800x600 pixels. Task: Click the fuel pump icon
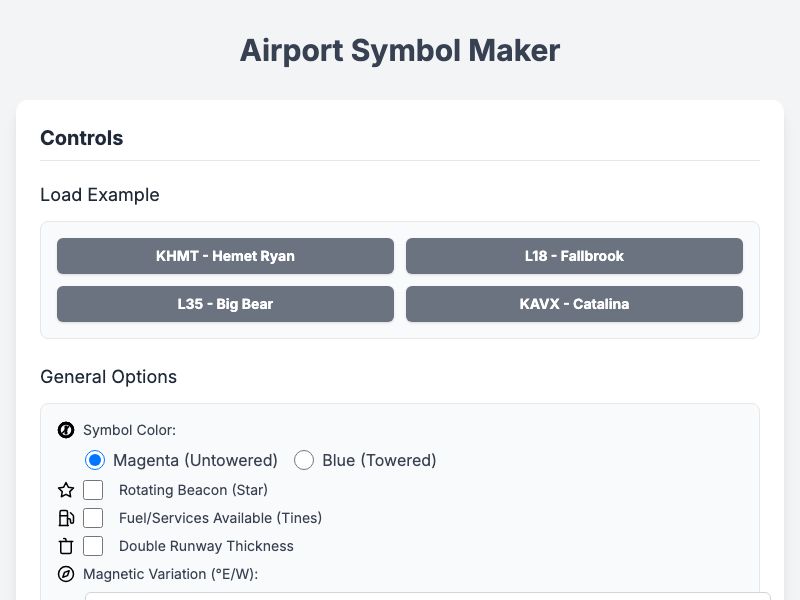tap(65, 518)
